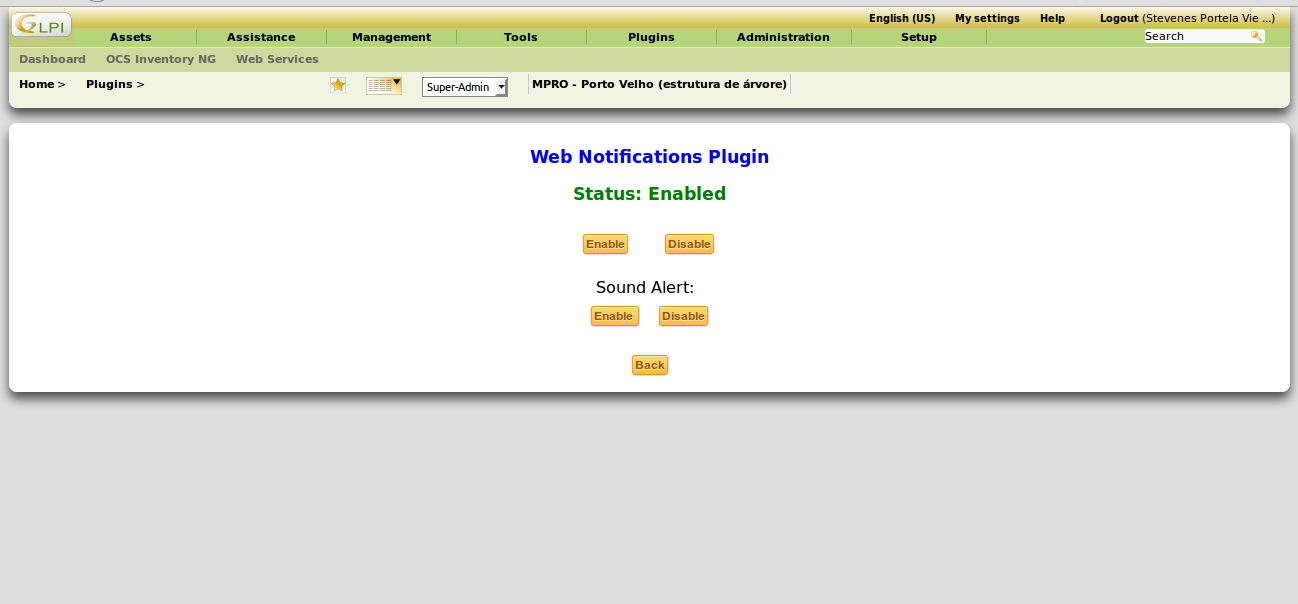Open the Assets menu

tap(131, 37)
